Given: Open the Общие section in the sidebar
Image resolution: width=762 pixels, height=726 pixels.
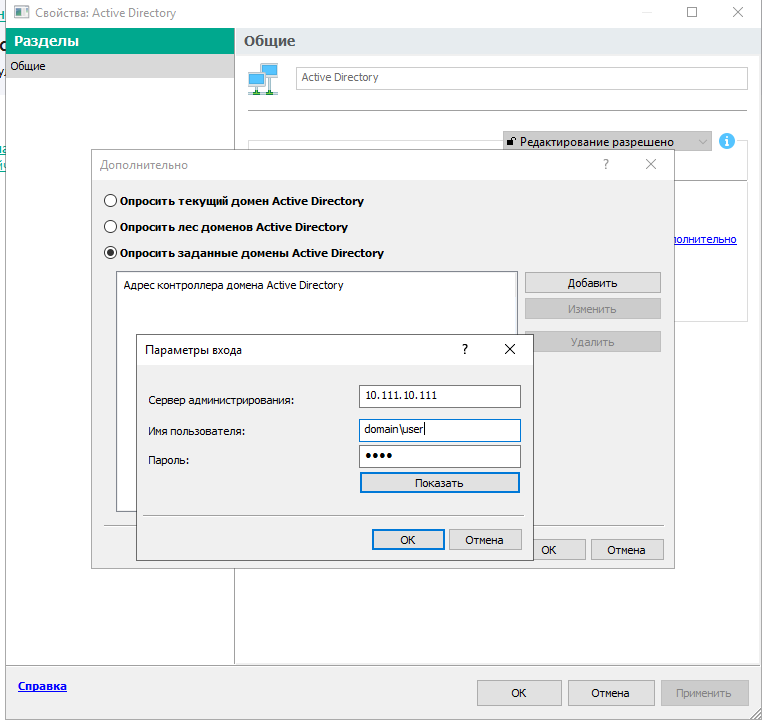Looking at the screenshot, I should click(x=120, y=66).
